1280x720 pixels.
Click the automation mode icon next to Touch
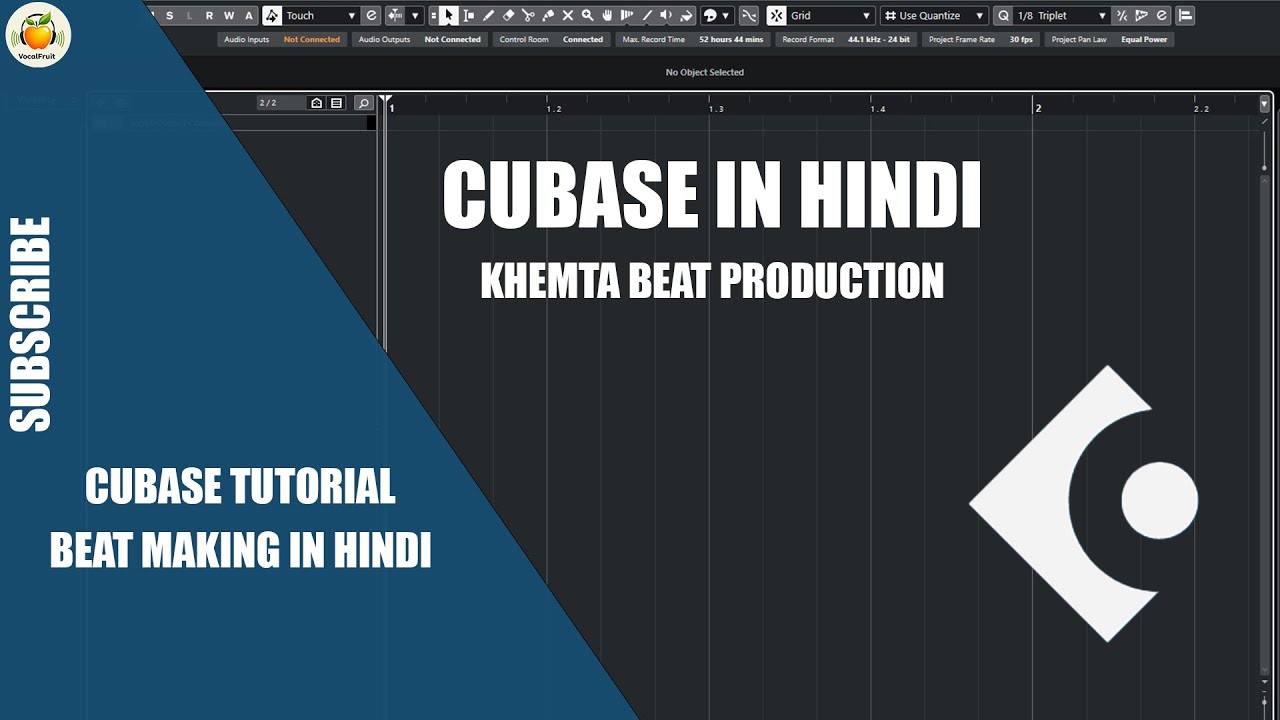coord(272,15)
